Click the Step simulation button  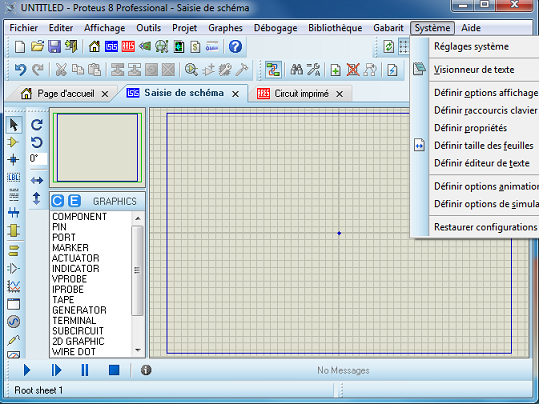click(x=56, y=370)
